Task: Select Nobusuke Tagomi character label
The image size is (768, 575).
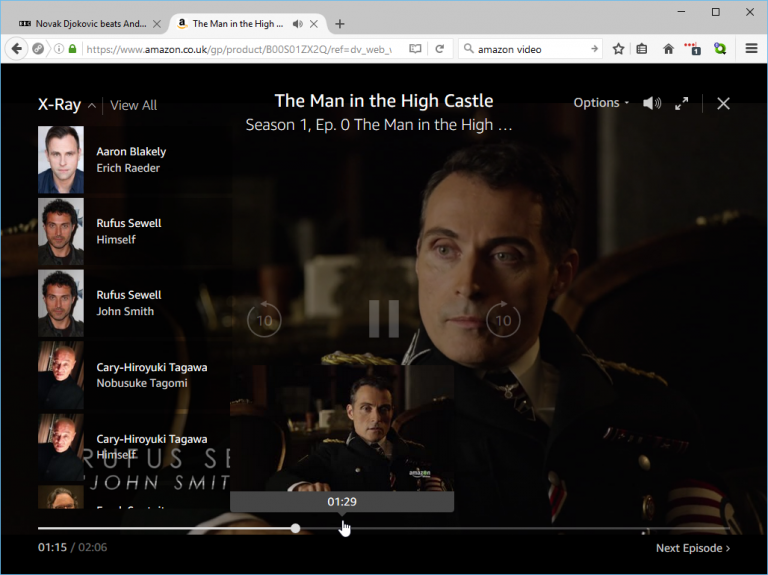Action: pos(142,383)
